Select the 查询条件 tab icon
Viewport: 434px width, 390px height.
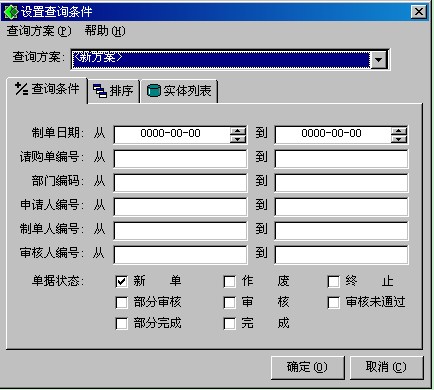[x=22, y=89]
